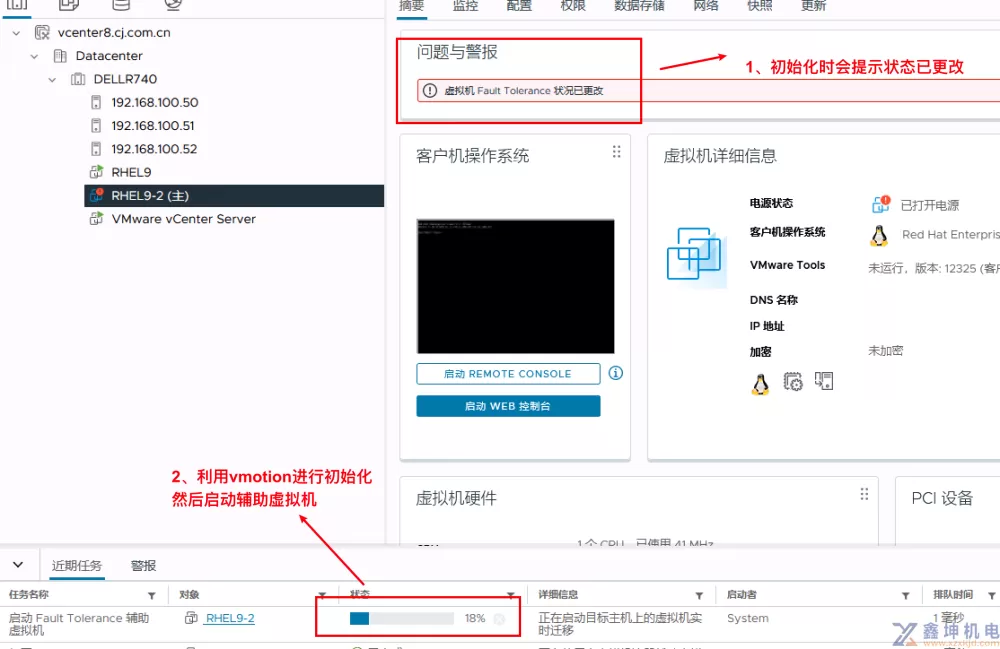Select host 192.168.100.51
Viewport: 1000px width, 649px height.
coord(152,126)
